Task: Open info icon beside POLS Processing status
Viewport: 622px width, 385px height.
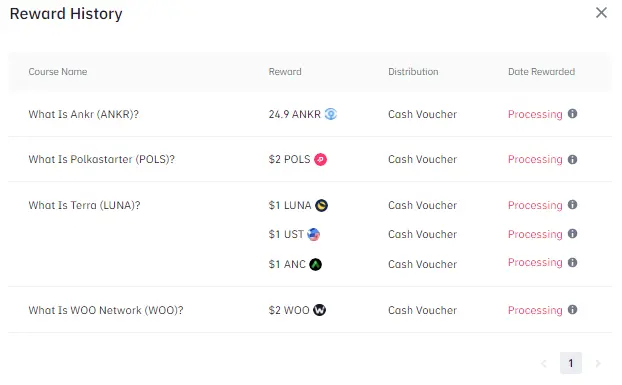Action: pyautogui.click(x=572, y=159)
